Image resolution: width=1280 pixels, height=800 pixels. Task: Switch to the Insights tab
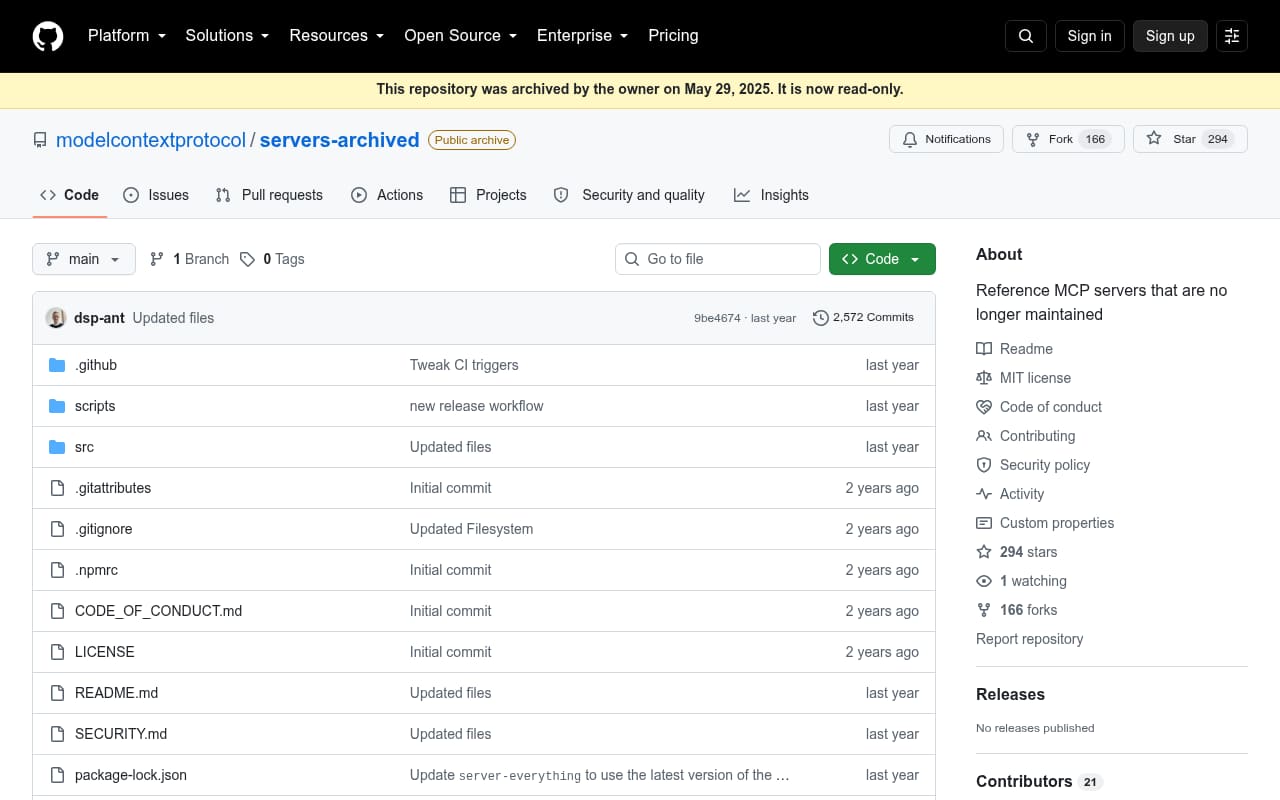point(771,195)
